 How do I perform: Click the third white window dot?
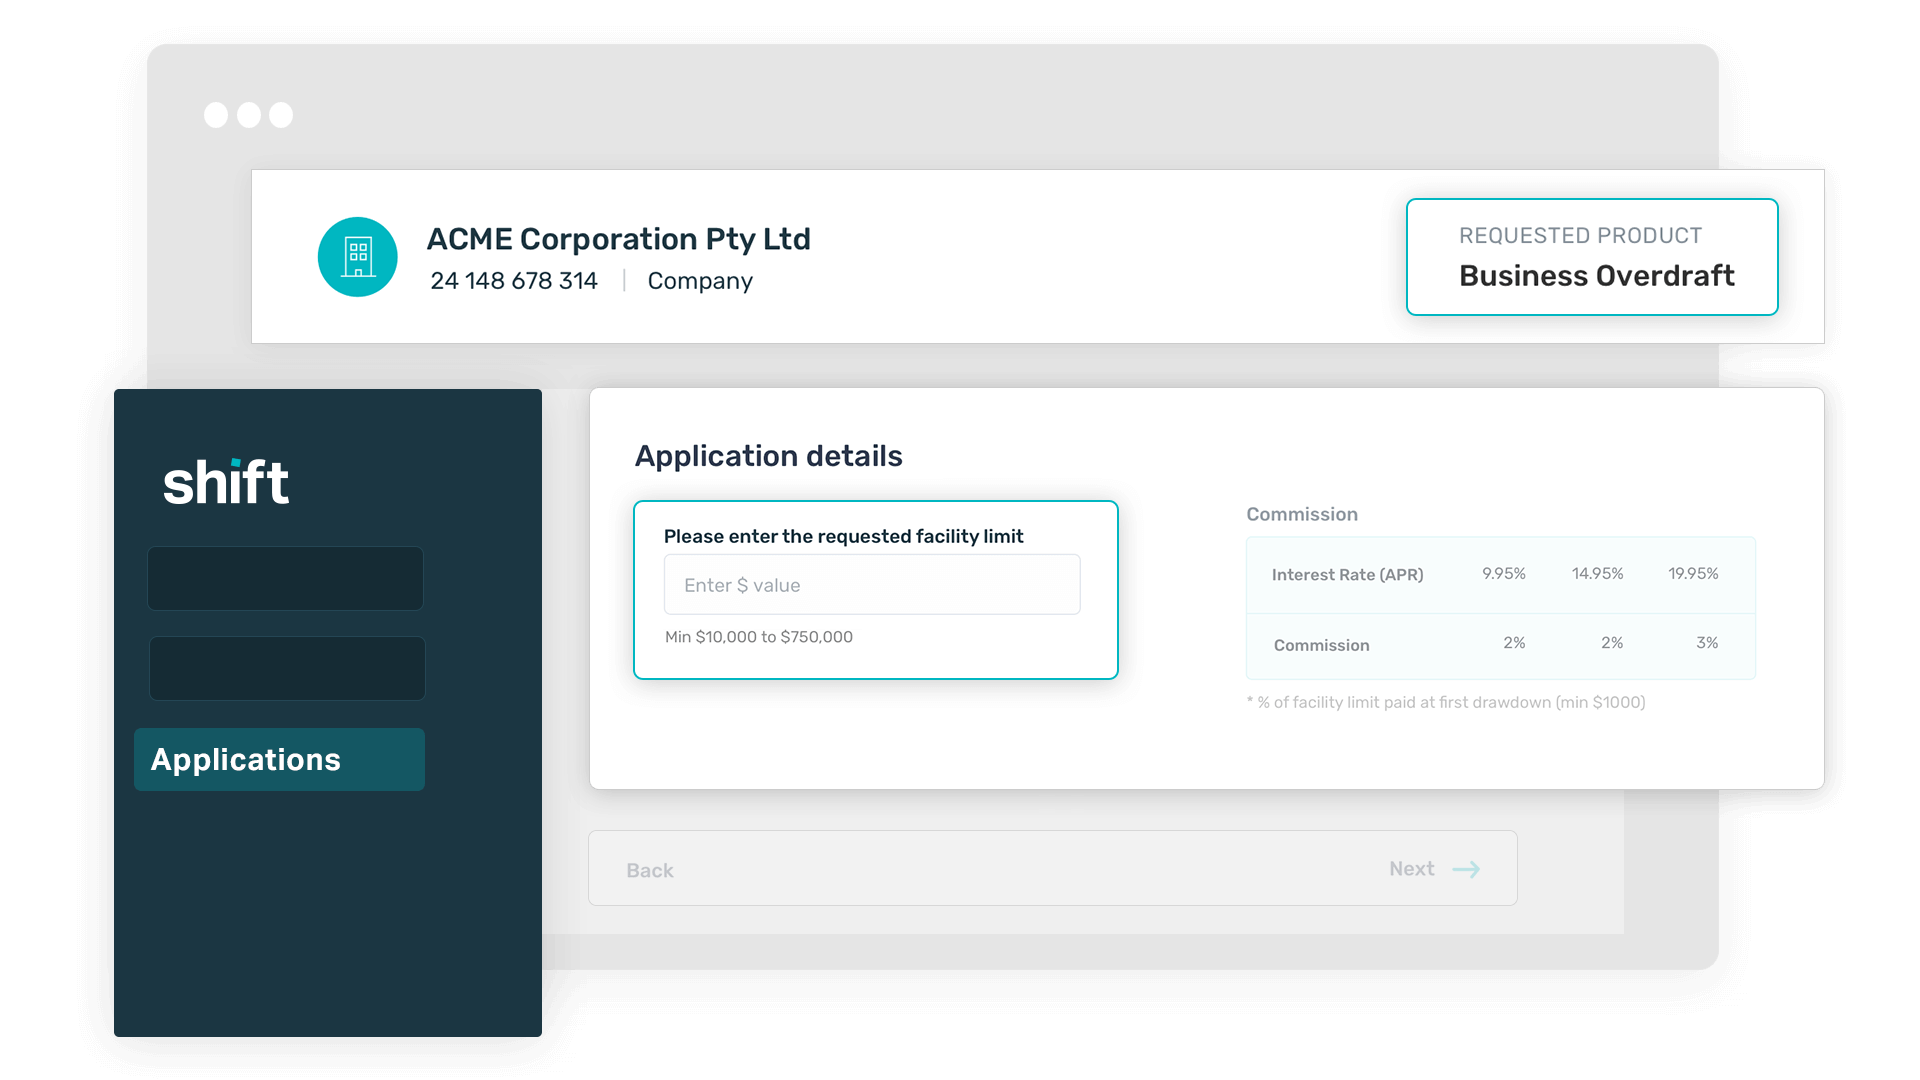click(282, 115)
